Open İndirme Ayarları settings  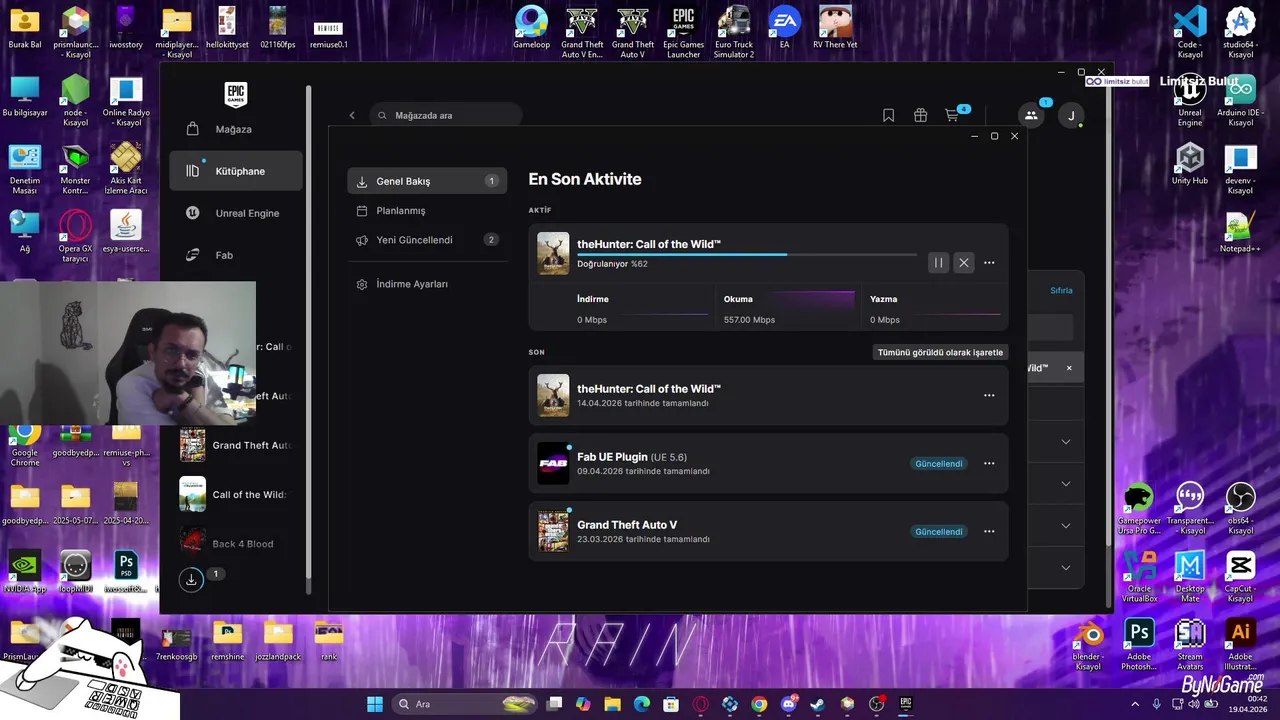[x=427, y=284]
